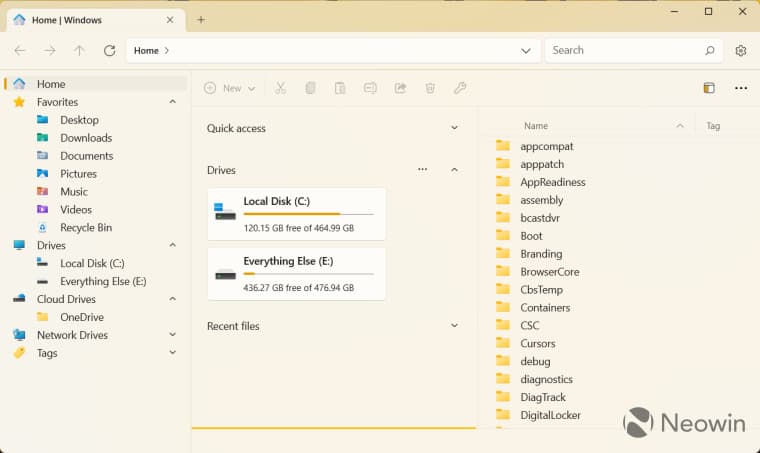Select Downloads in the sidebar
The height and width of the screenshot is (453, 760).
click(x=86, y=138)
